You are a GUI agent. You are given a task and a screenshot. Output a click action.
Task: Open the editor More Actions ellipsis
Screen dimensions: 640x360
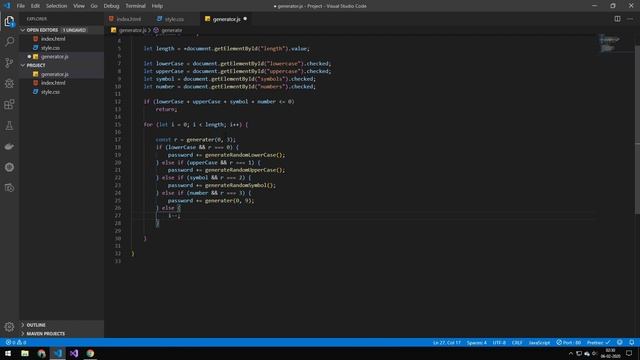pyautogui.click(x=630, y=19)
